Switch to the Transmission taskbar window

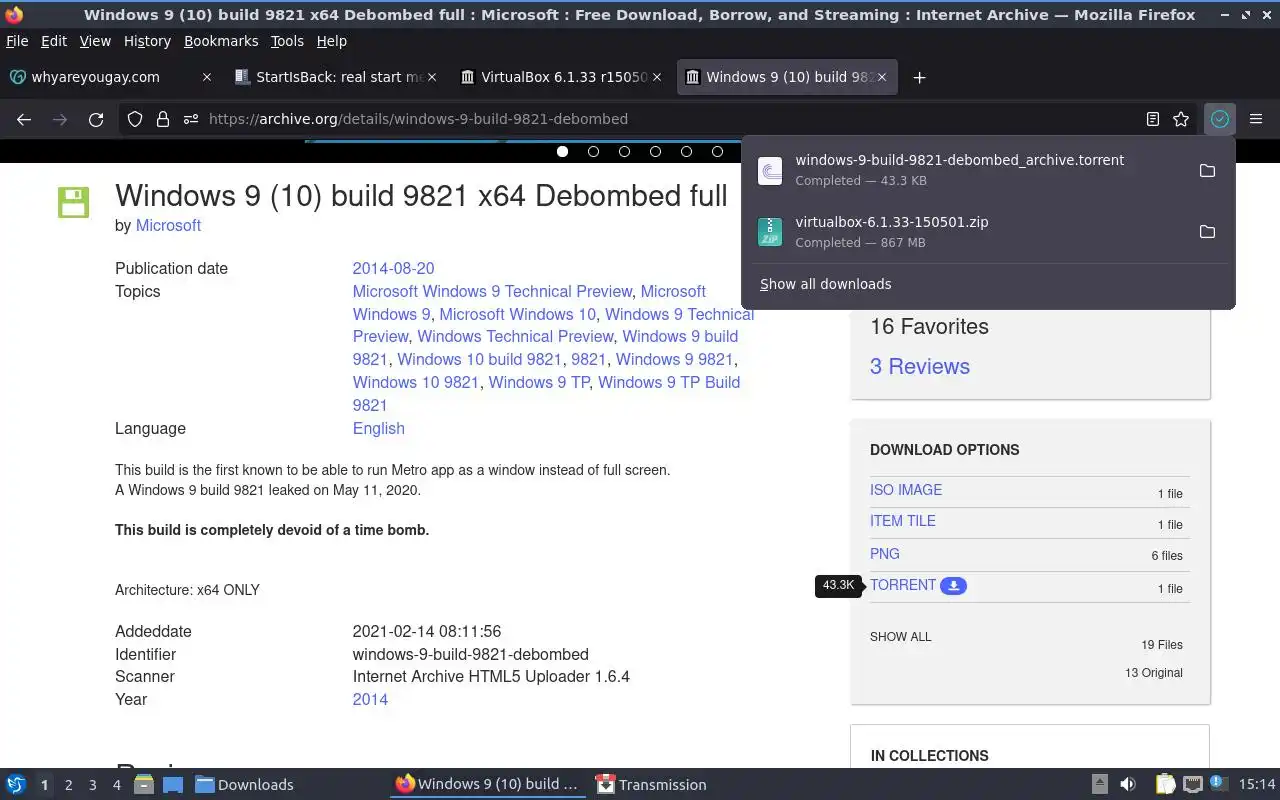pos(651,785)
